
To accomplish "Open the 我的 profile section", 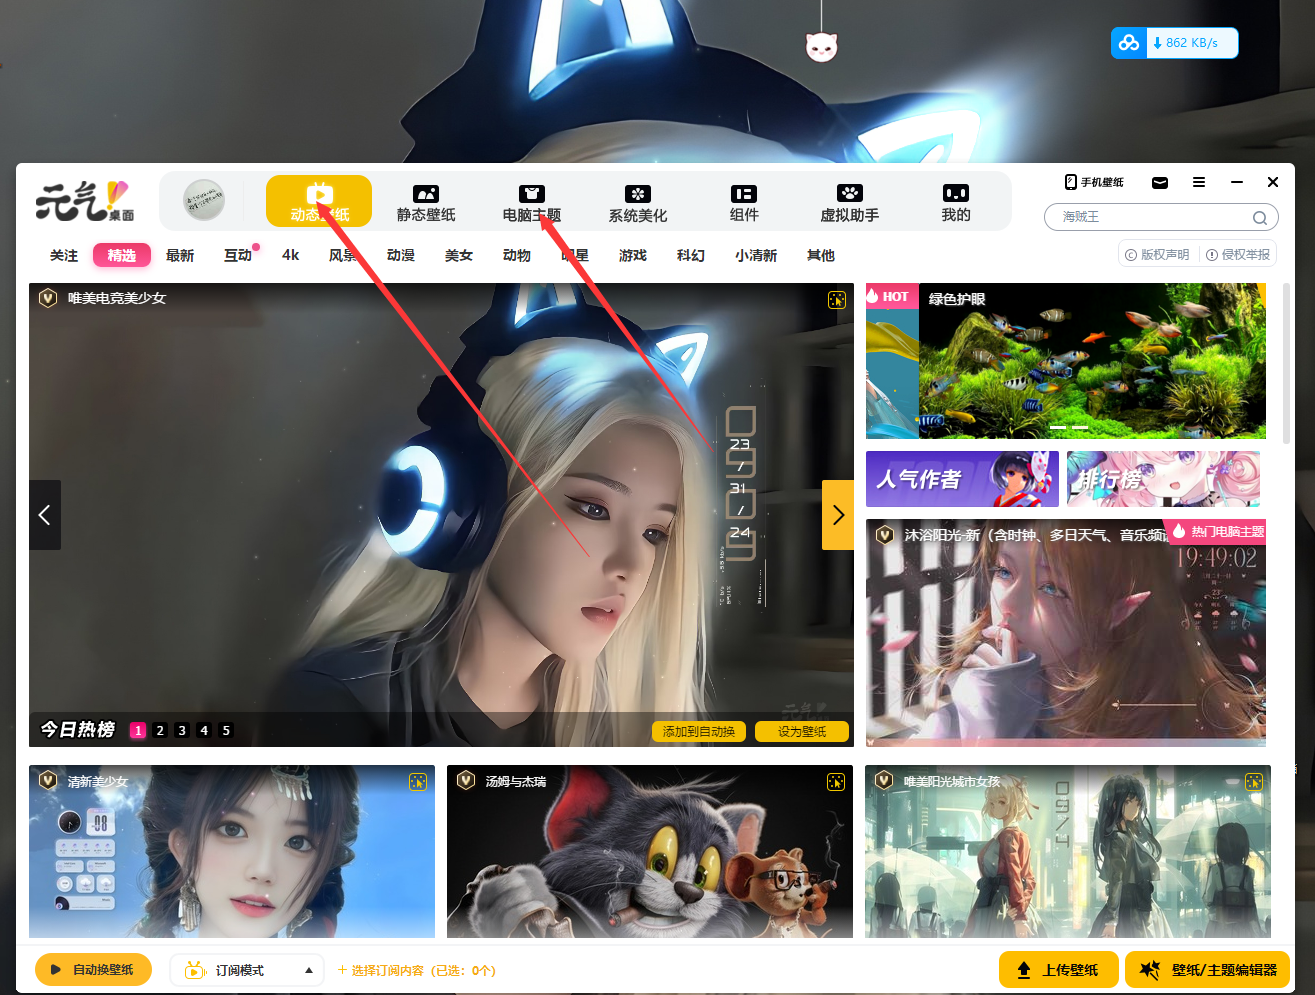I will pos(955,202).
